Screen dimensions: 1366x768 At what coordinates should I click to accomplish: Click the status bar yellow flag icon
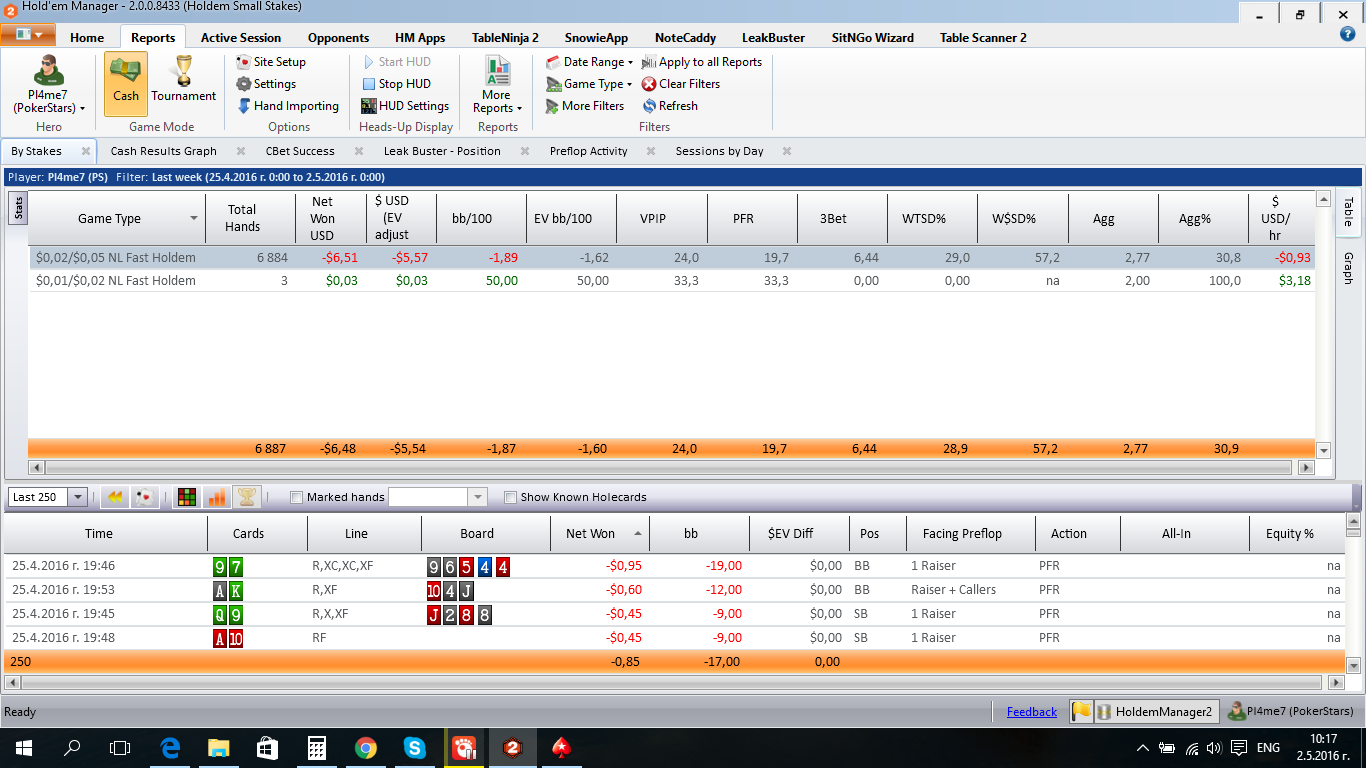pos(1081,712)
